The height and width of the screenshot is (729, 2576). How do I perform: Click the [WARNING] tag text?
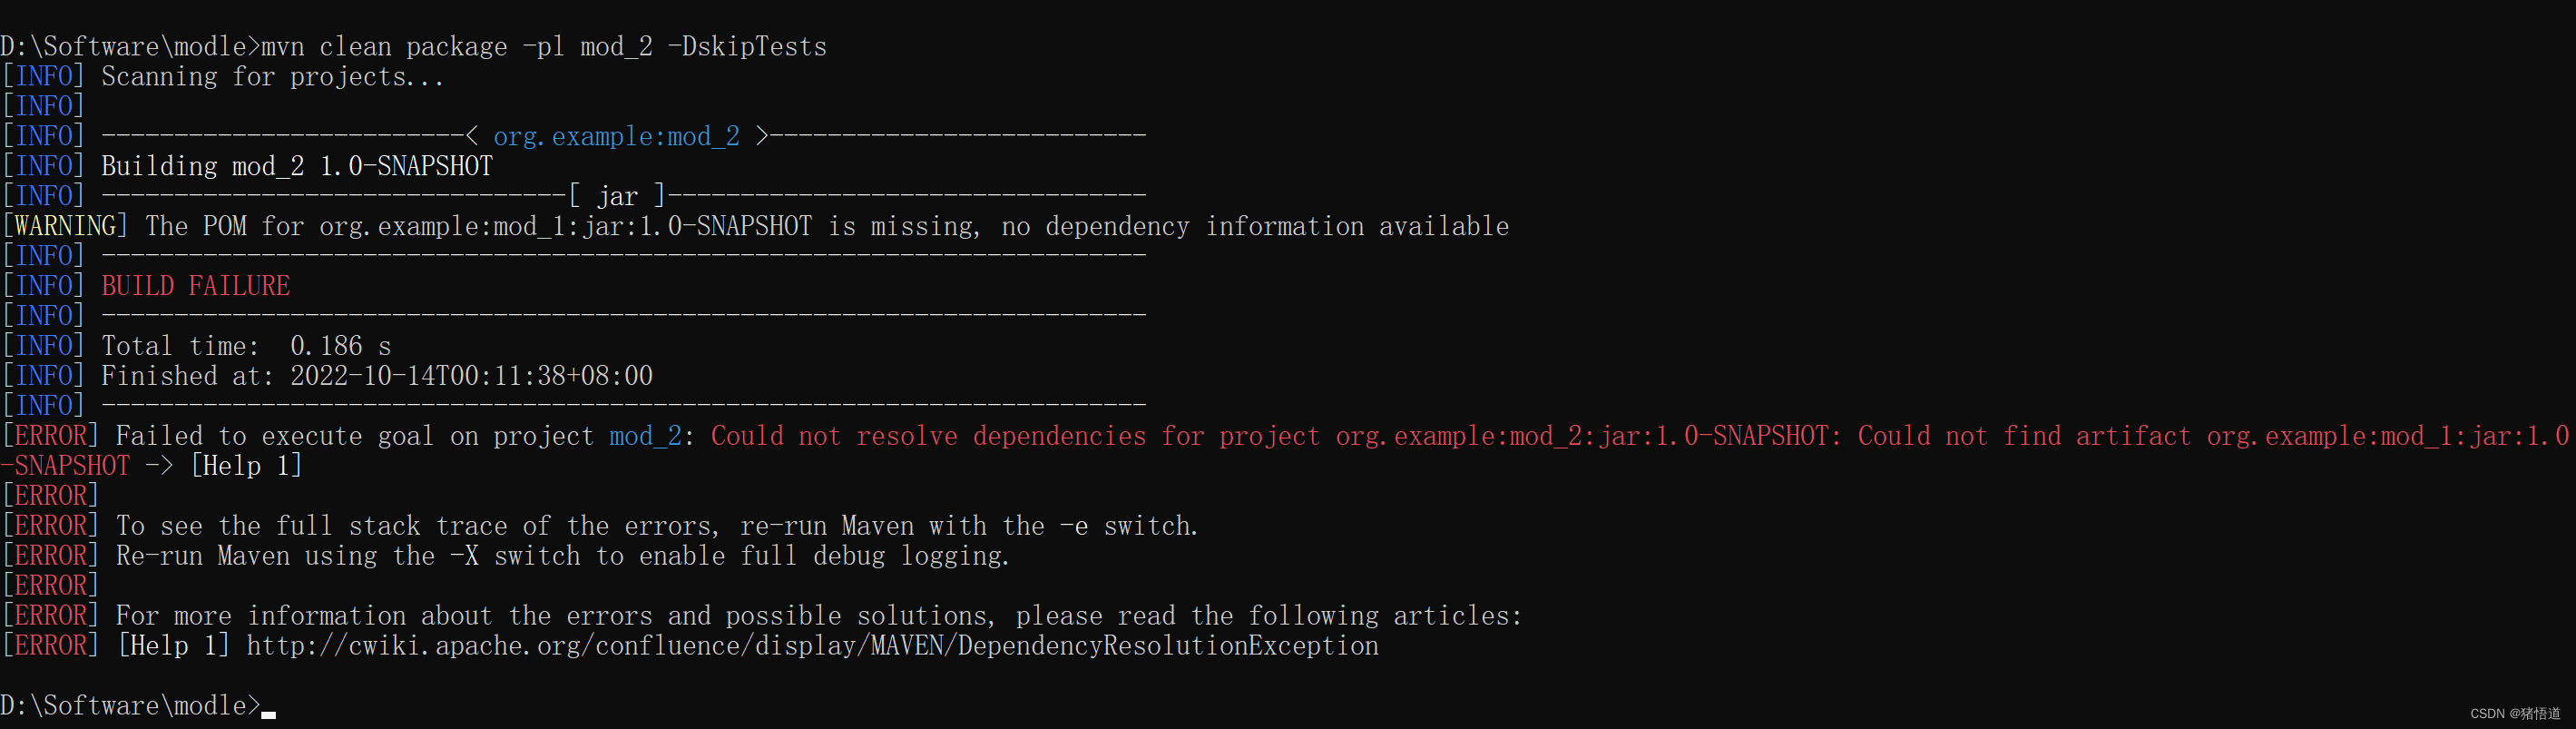[65, 227]
